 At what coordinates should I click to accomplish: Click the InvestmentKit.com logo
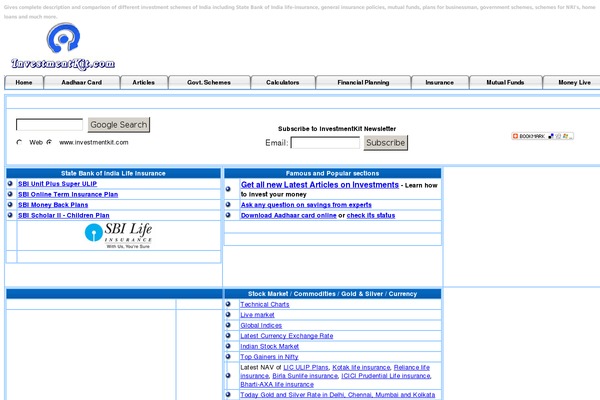[63, 47]
